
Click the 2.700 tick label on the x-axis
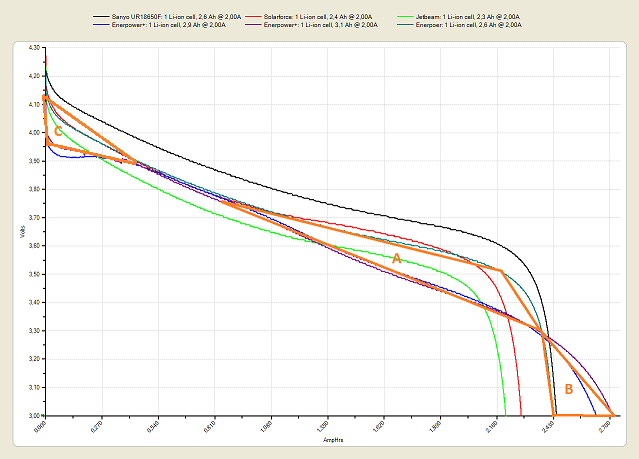tap(606, 427)
